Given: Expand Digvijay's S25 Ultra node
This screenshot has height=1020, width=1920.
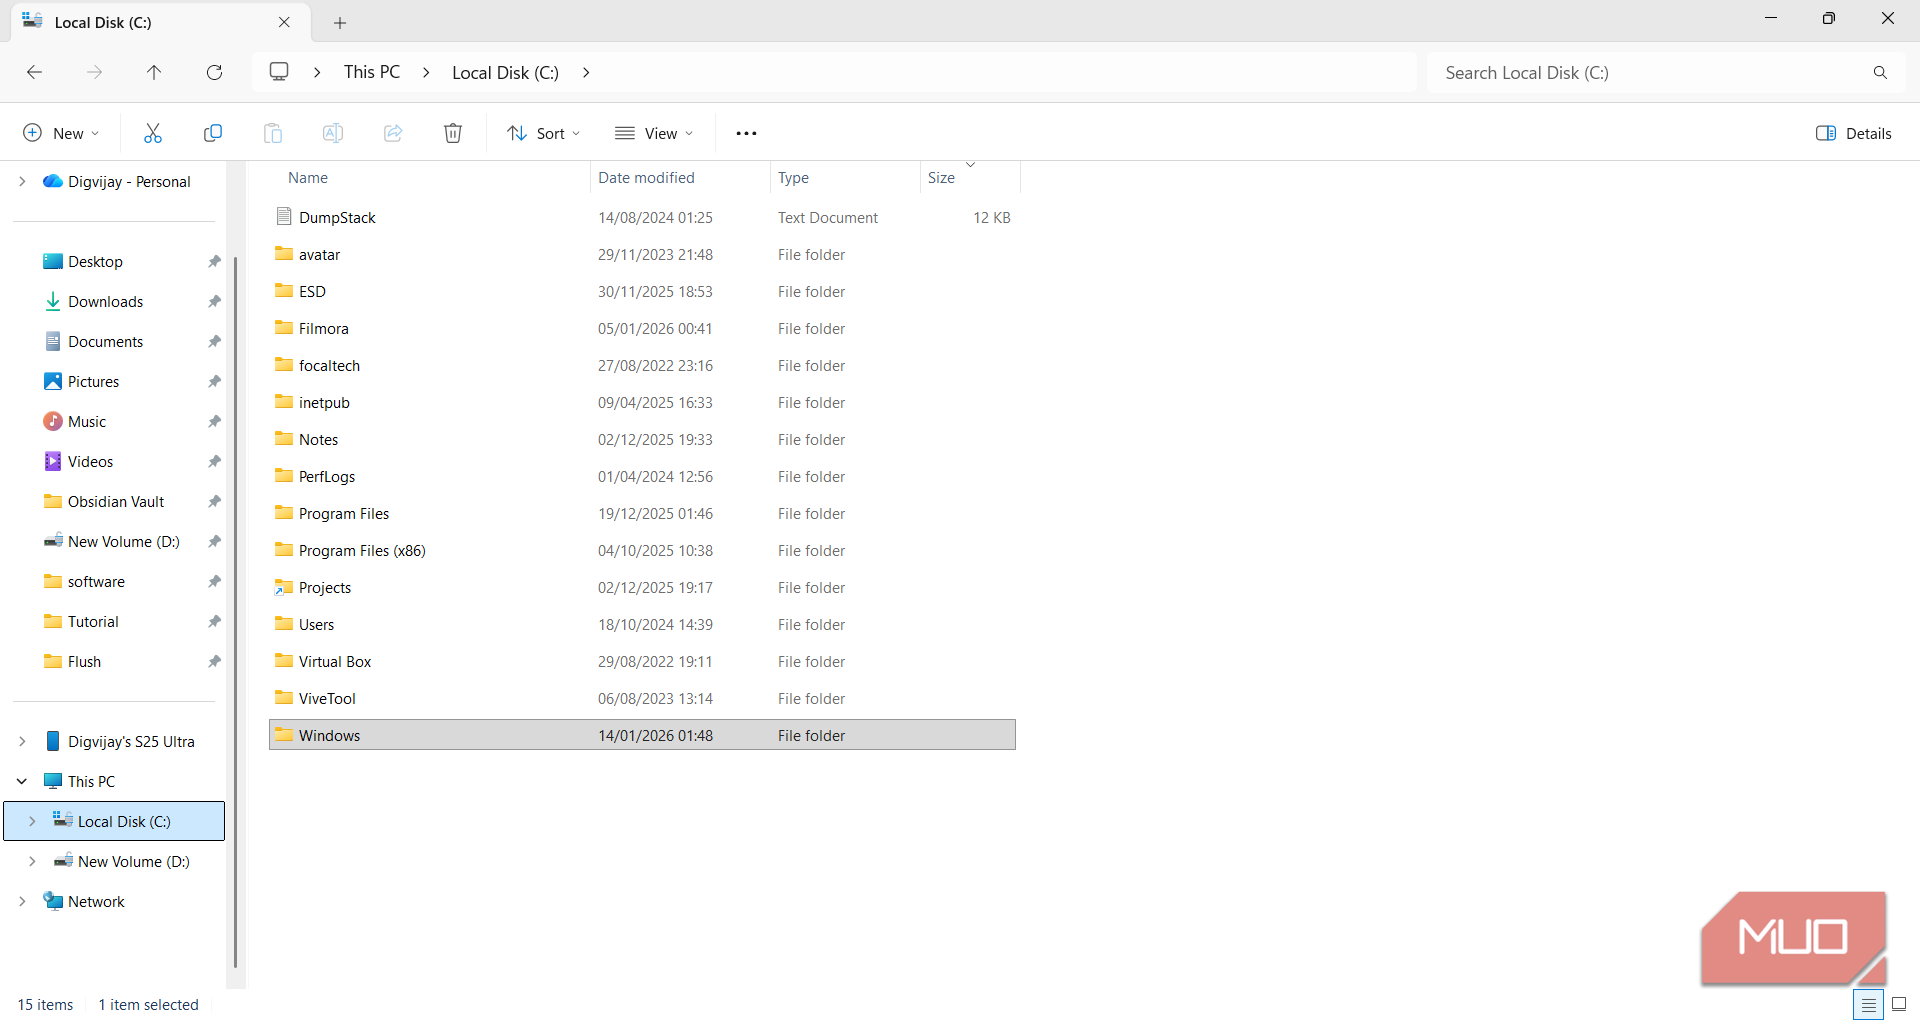Looking at the screenshot, I should coord(22,741).
